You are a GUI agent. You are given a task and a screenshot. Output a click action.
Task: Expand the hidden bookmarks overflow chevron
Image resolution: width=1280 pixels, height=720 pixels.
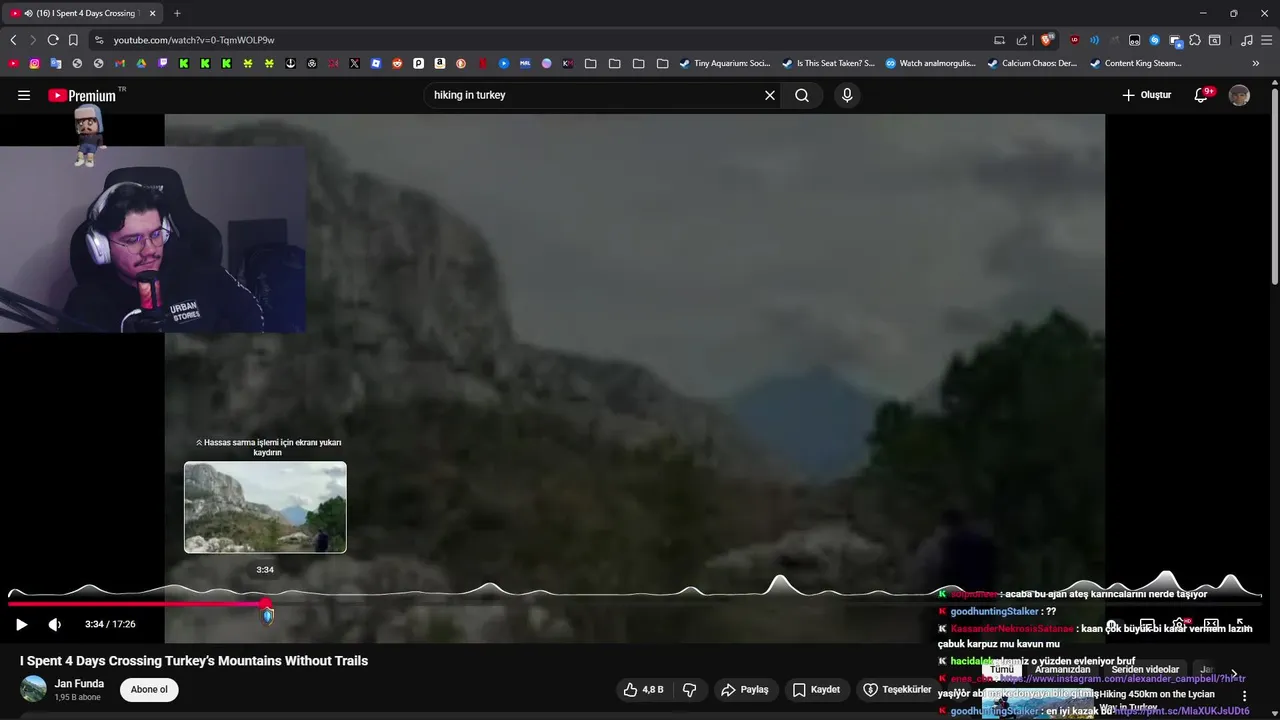pos(1256,63)
